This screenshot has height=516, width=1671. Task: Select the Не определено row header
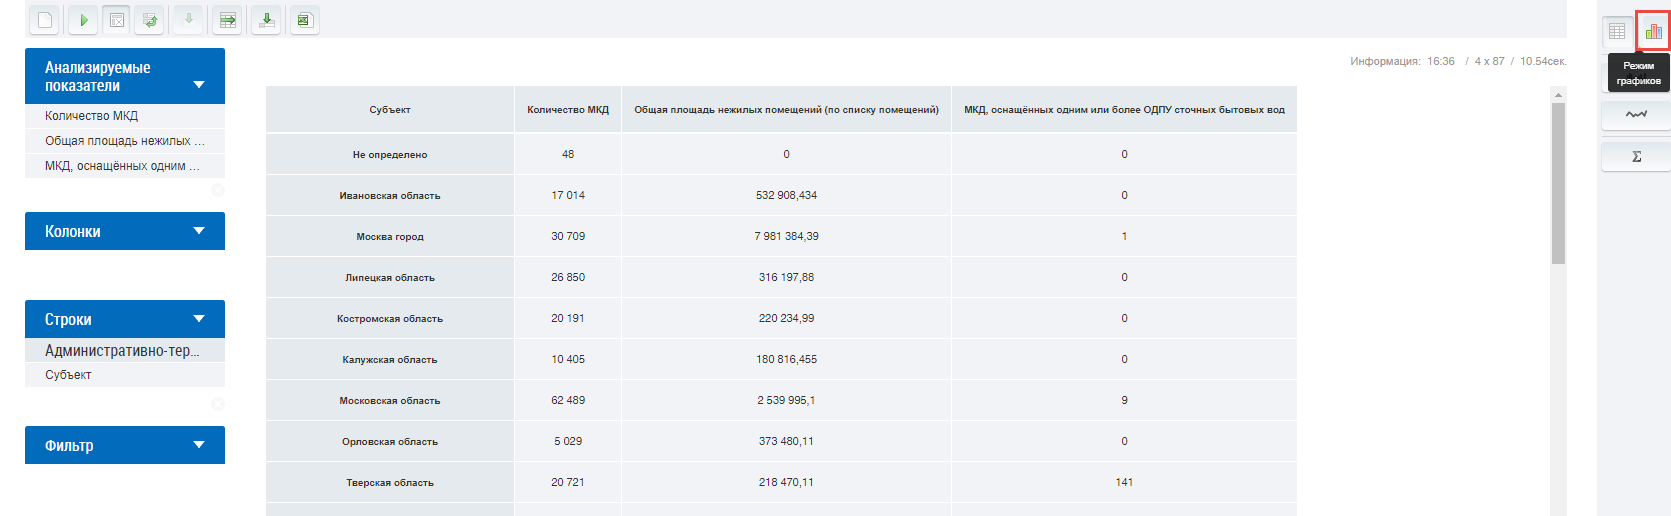(x=390, y=154)
